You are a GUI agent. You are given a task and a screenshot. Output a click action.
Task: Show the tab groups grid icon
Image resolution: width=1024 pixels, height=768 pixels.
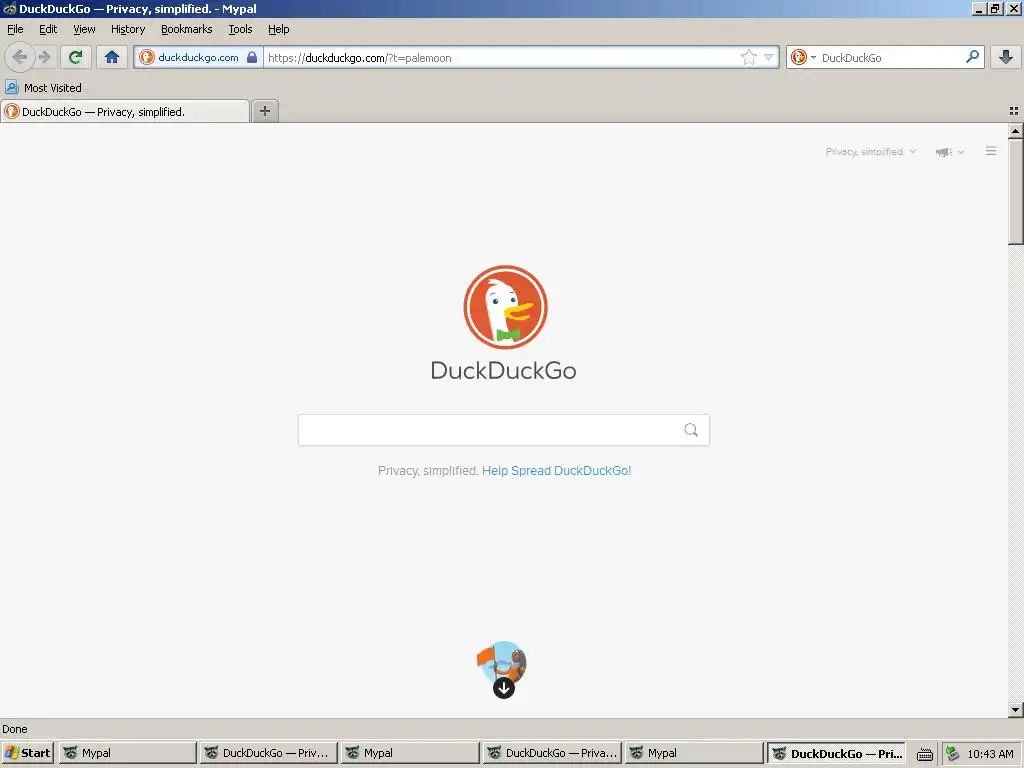click(1014, 112)
